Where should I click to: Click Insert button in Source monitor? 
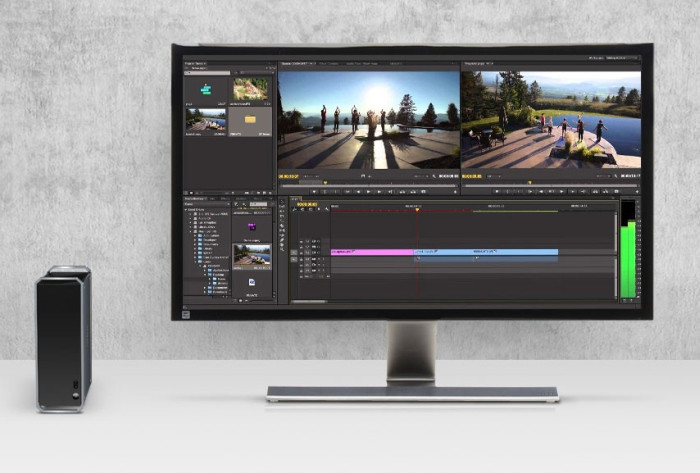[402, 191]
